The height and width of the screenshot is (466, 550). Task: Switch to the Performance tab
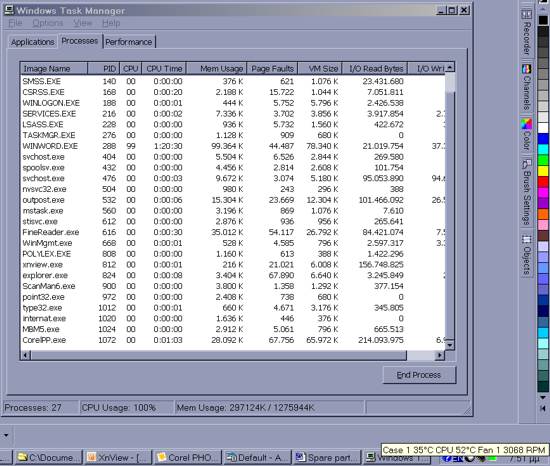coord(129,42)
